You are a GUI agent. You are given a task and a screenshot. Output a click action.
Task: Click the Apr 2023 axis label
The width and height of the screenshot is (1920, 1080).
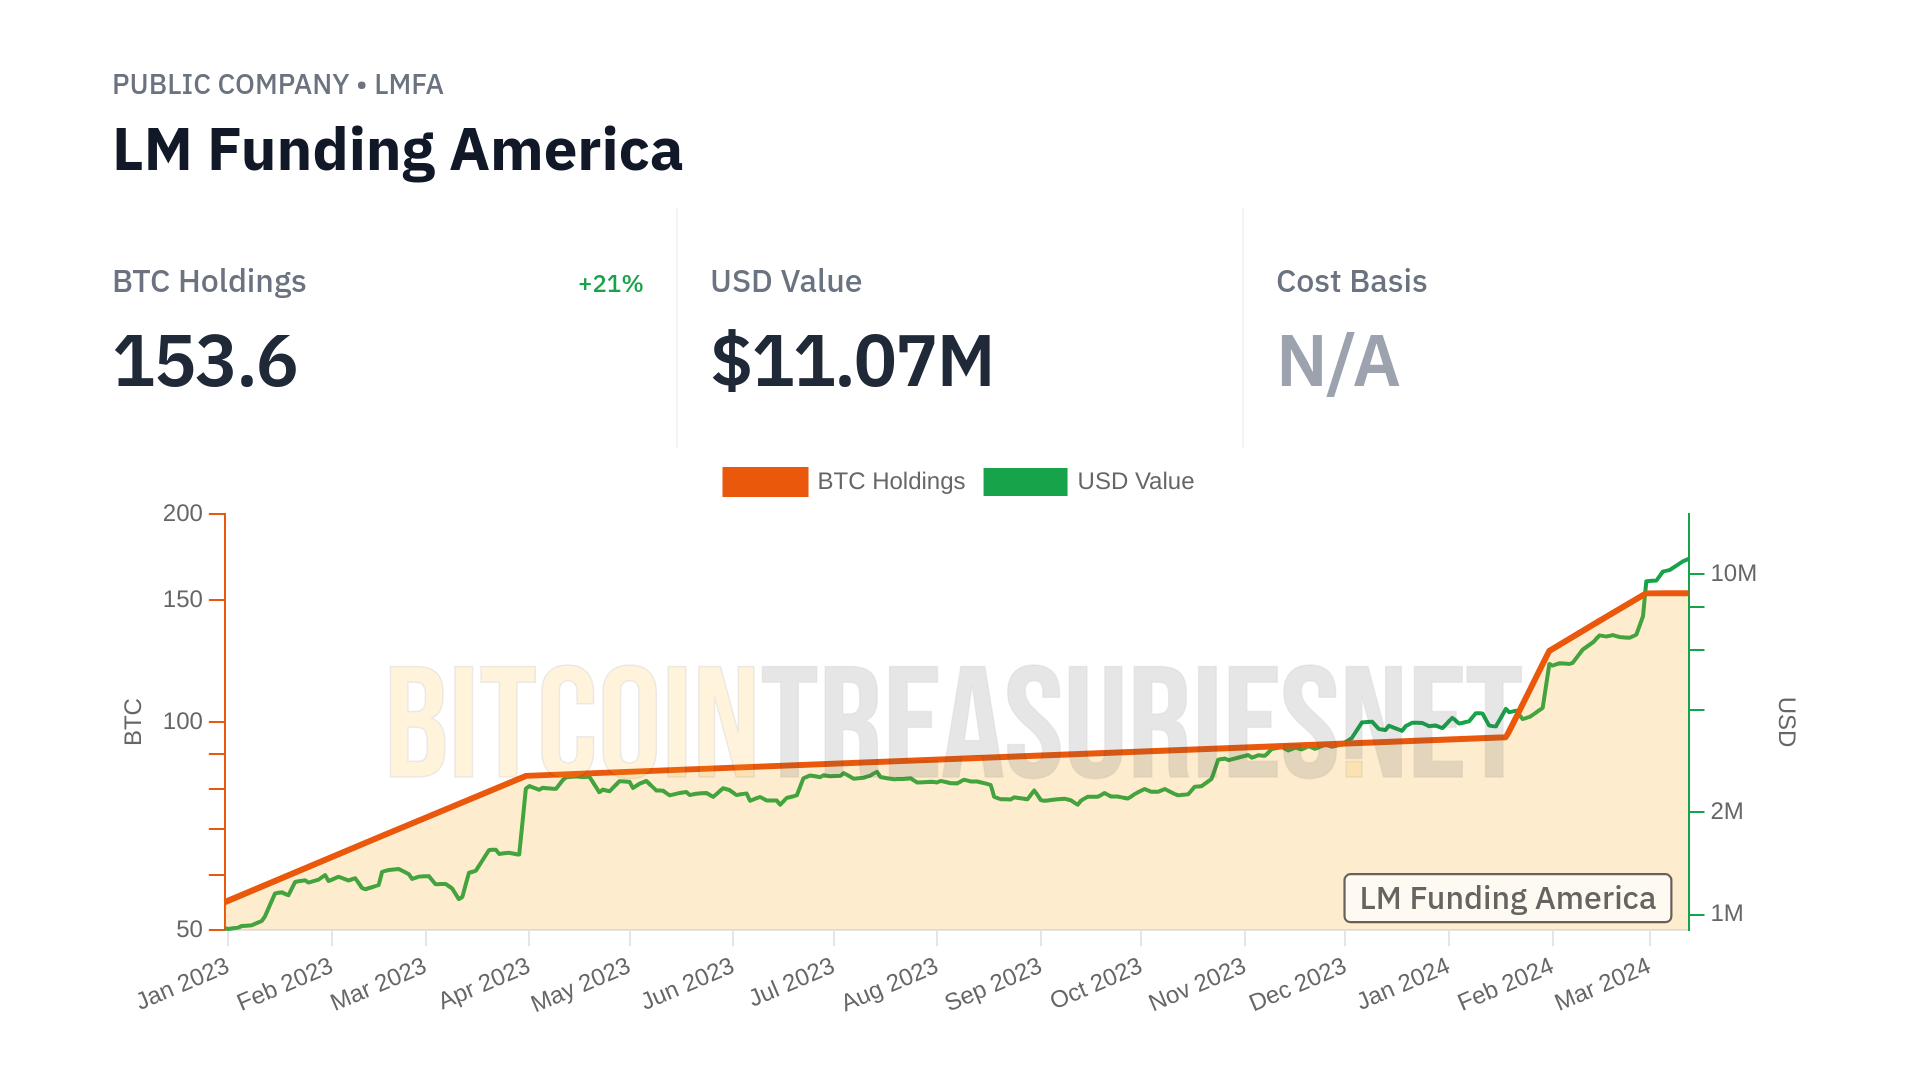click(485, 983)
